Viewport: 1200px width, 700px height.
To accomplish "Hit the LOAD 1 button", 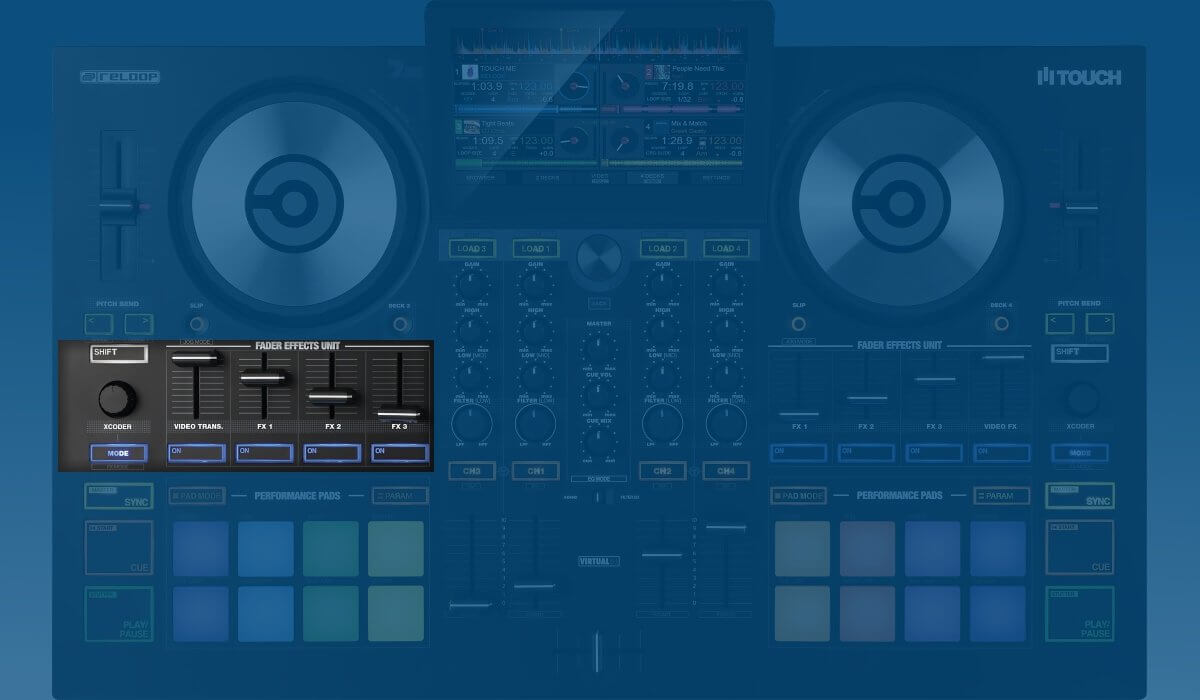I will coord(535,248).
